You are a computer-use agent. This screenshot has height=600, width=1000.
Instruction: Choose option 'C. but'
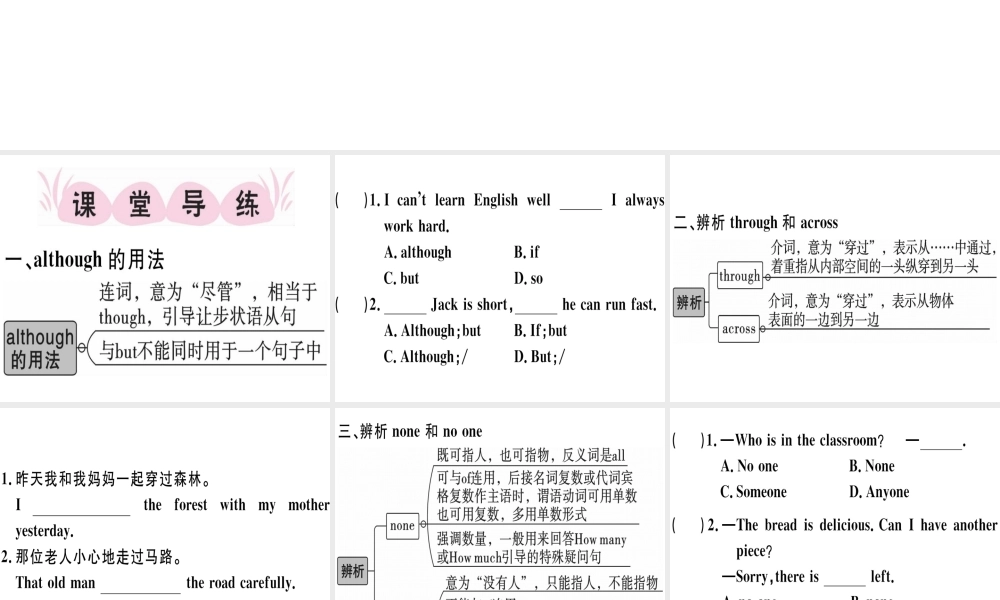point(401,278)
